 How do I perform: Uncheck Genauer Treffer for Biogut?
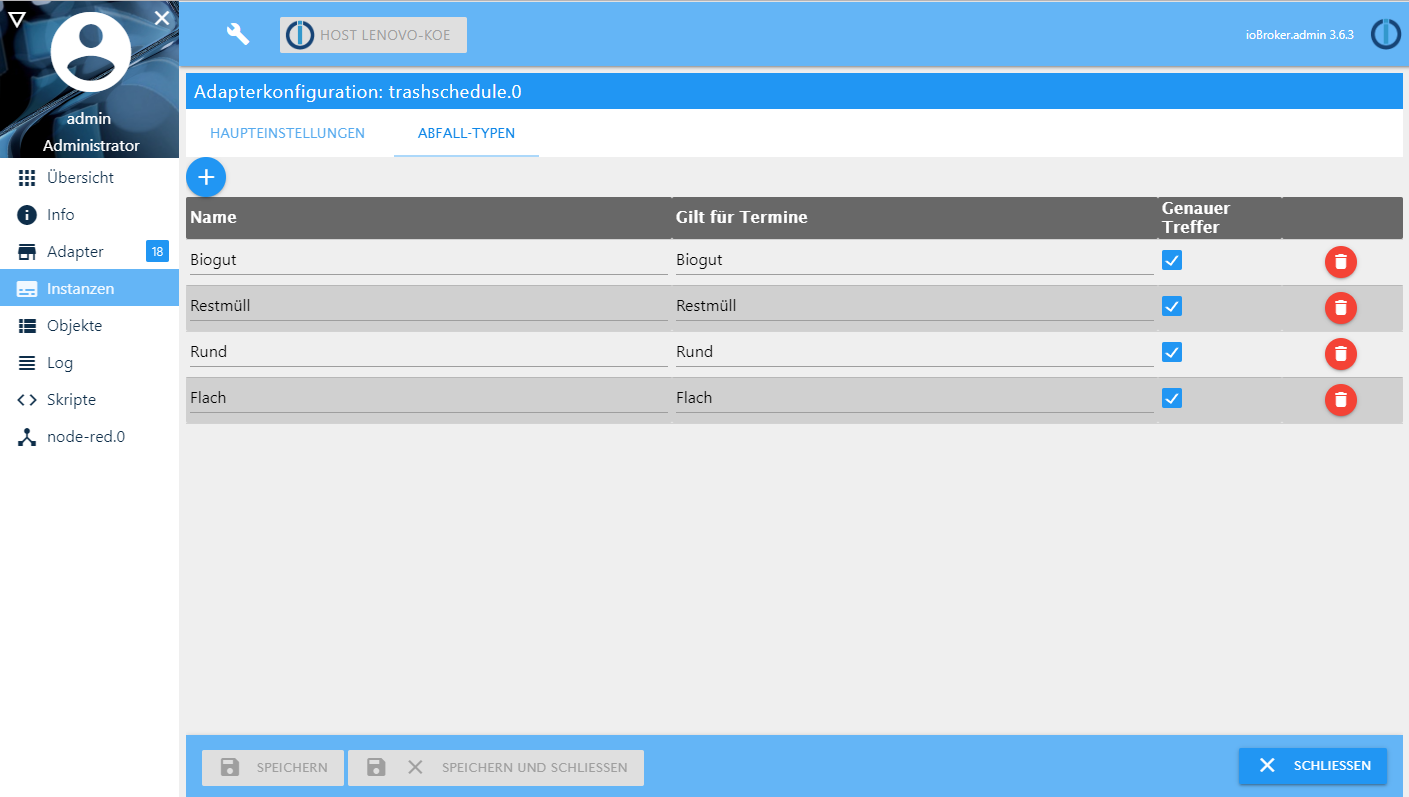(1172, 260)
